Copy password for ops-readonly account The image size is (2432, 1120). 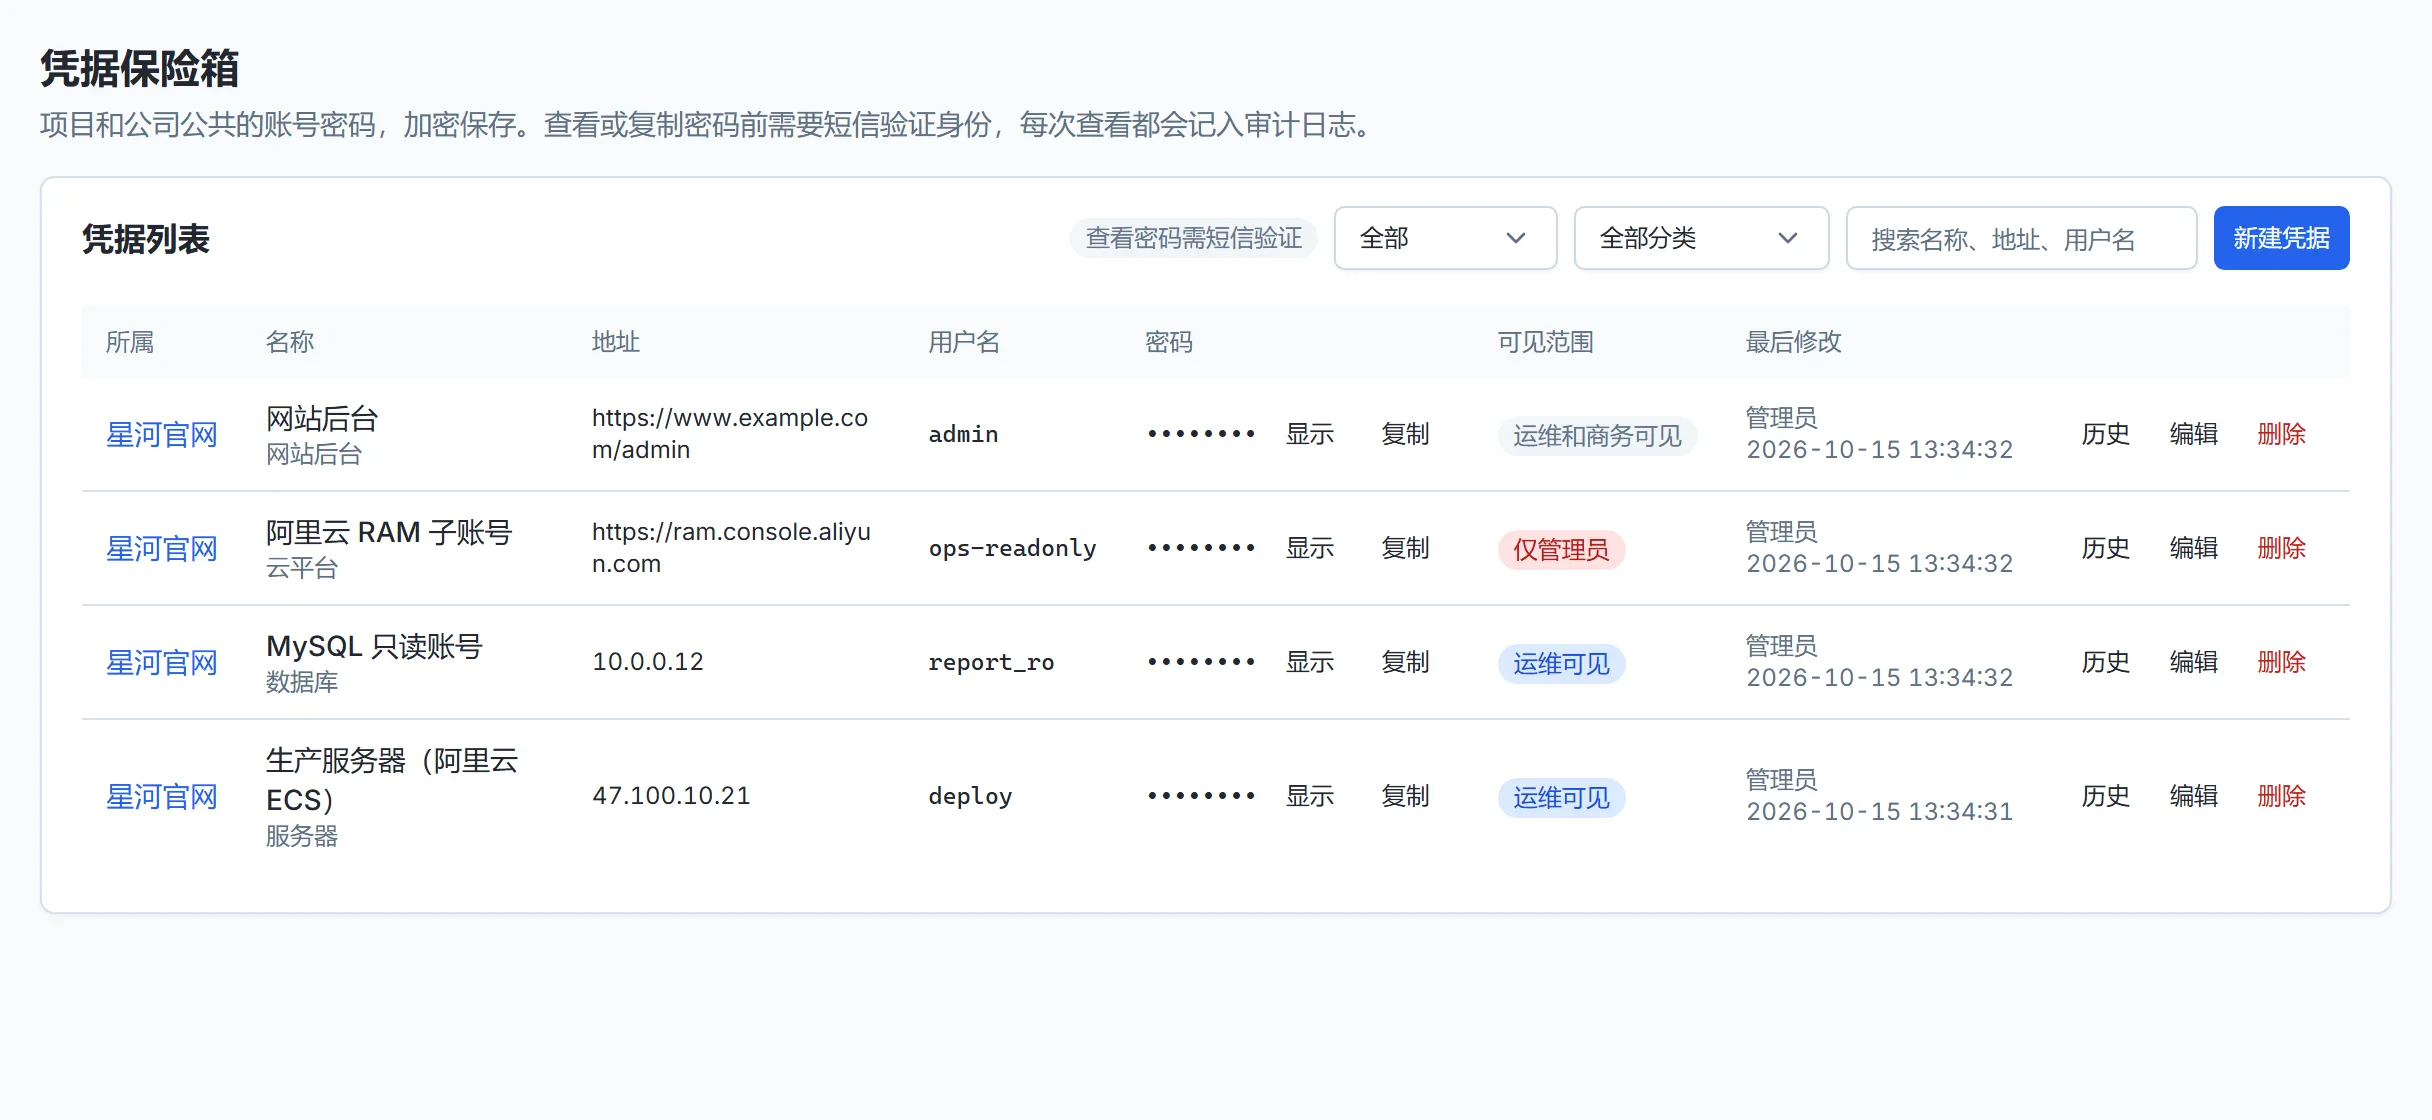click(1405, 548)
